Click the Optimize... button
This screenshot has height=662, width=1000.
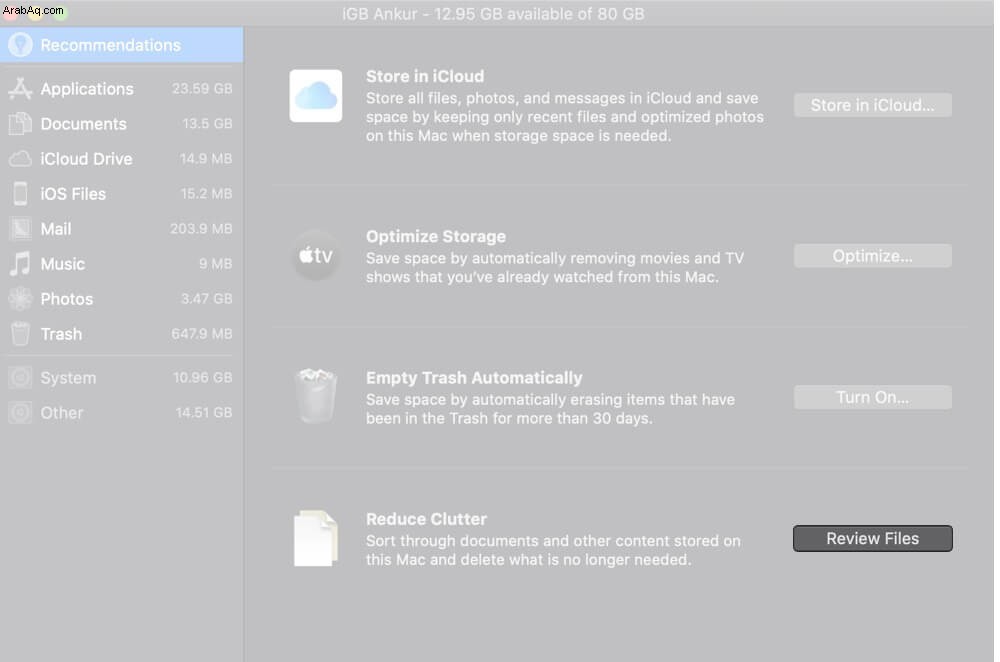[872, 256]
